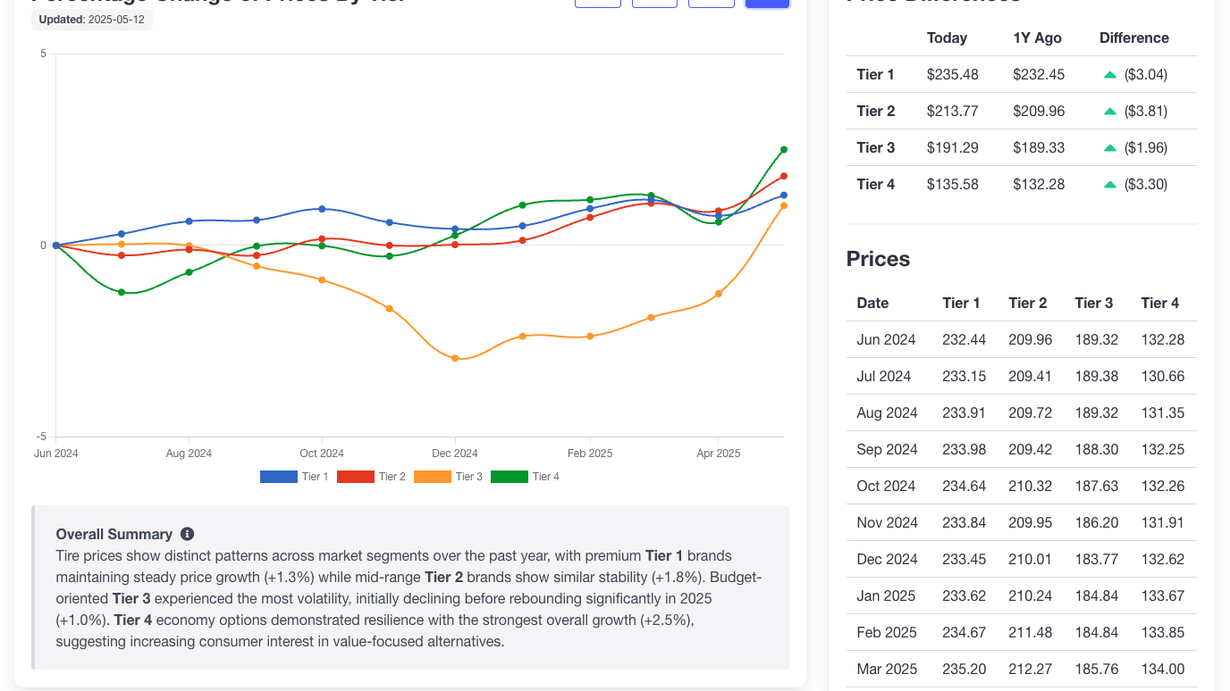This screenshot has height=691, width=1230.
Task: Toggle Tier 1 series via chart legend label
Action: 315,477
